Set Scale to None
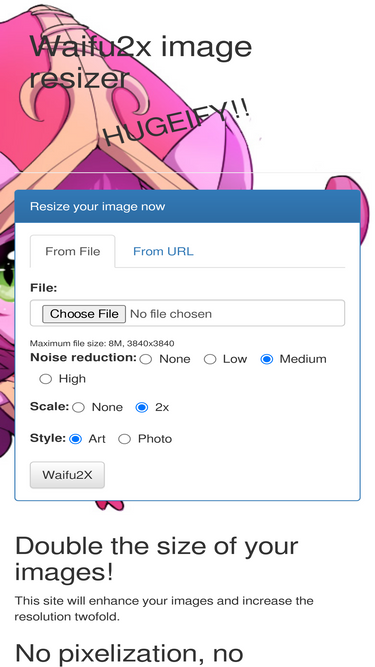This screenshot has width=375, height=667. coord(78,408)
